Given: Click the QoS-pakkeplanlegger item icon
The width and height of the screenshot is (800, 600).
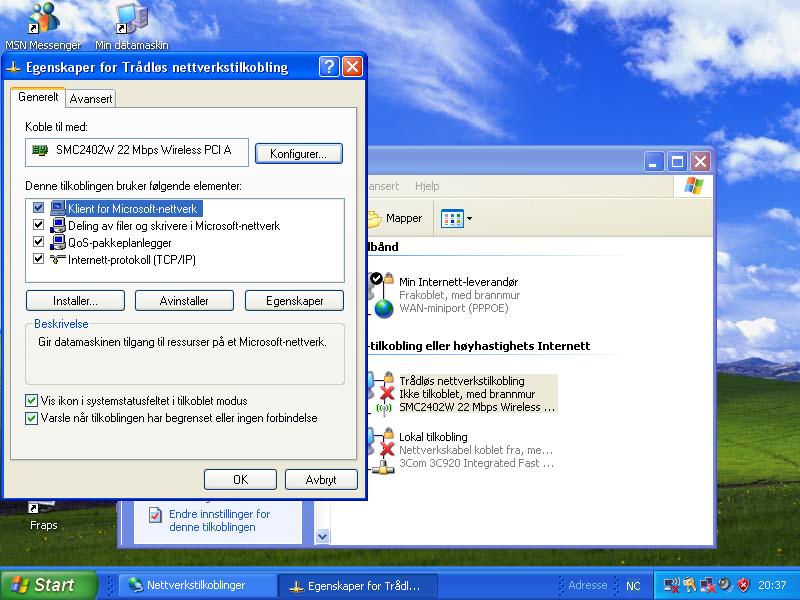Looking at the screenshot, I should (x=58, y=242).
